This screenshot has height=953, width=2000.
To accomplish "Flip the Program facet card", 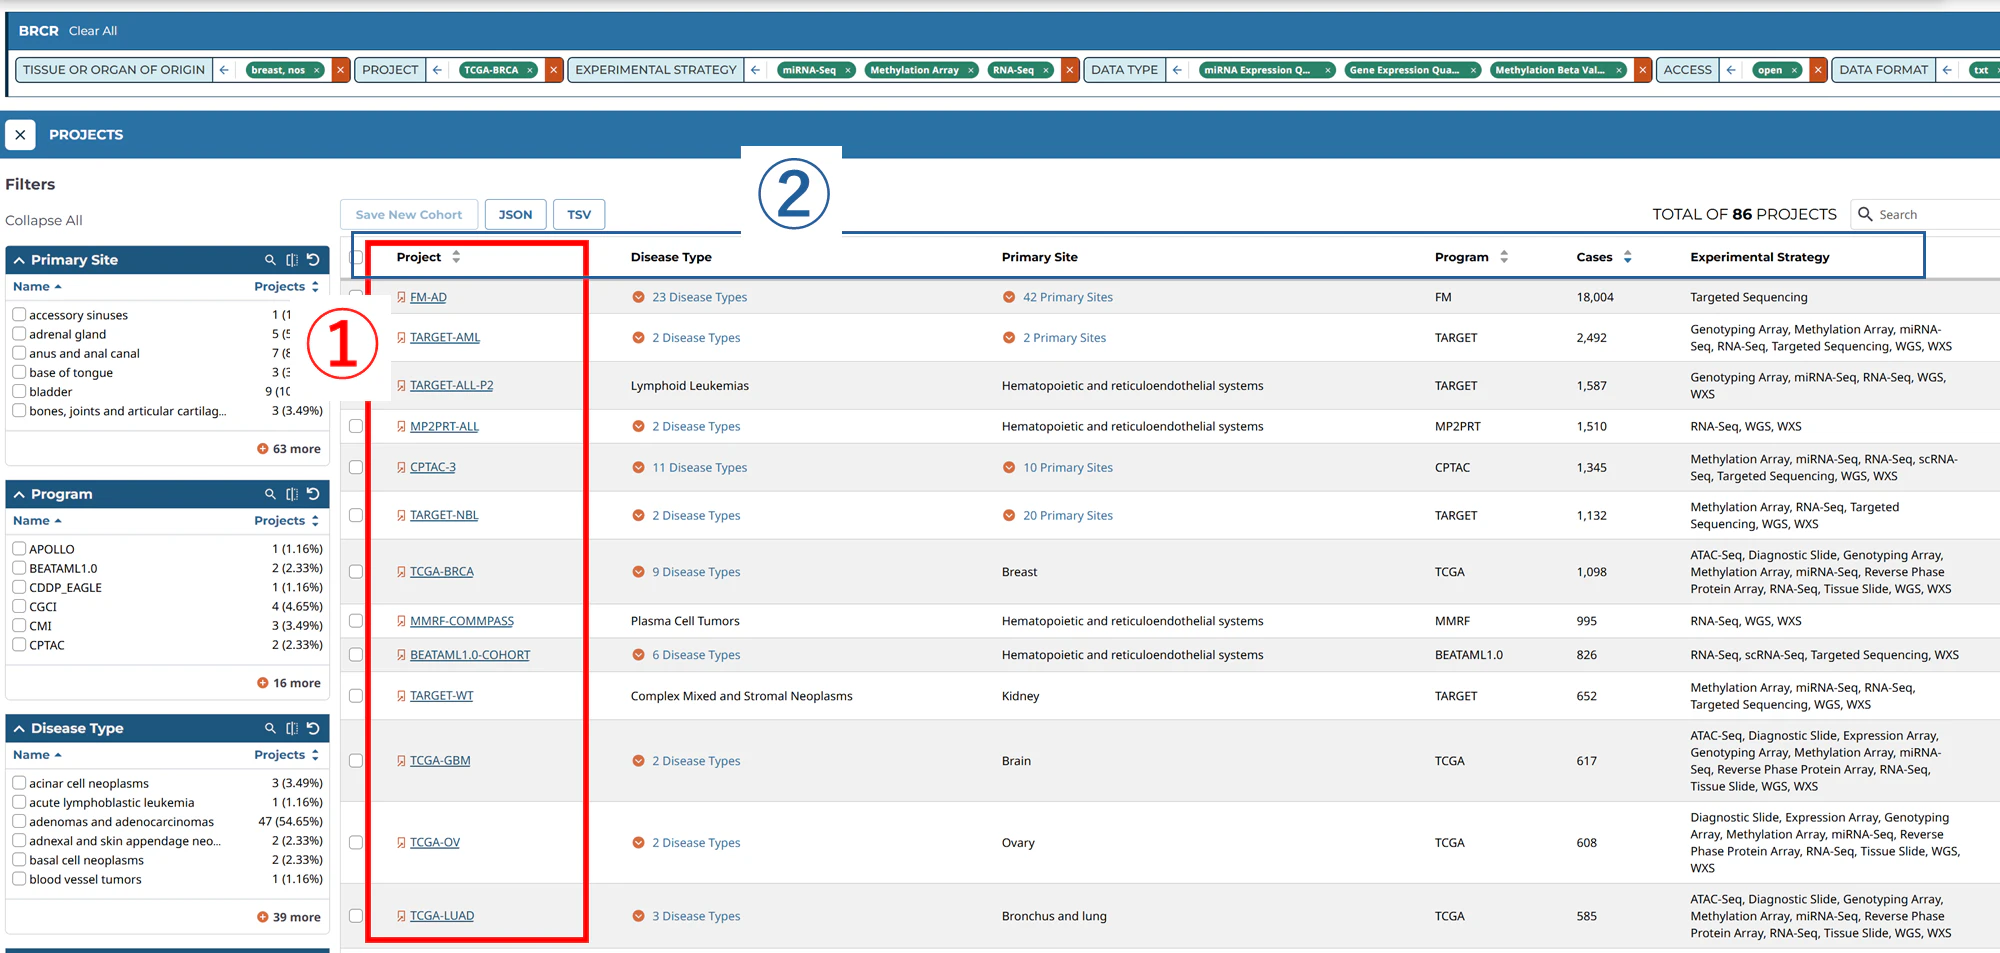I will [x=292, y=494].
